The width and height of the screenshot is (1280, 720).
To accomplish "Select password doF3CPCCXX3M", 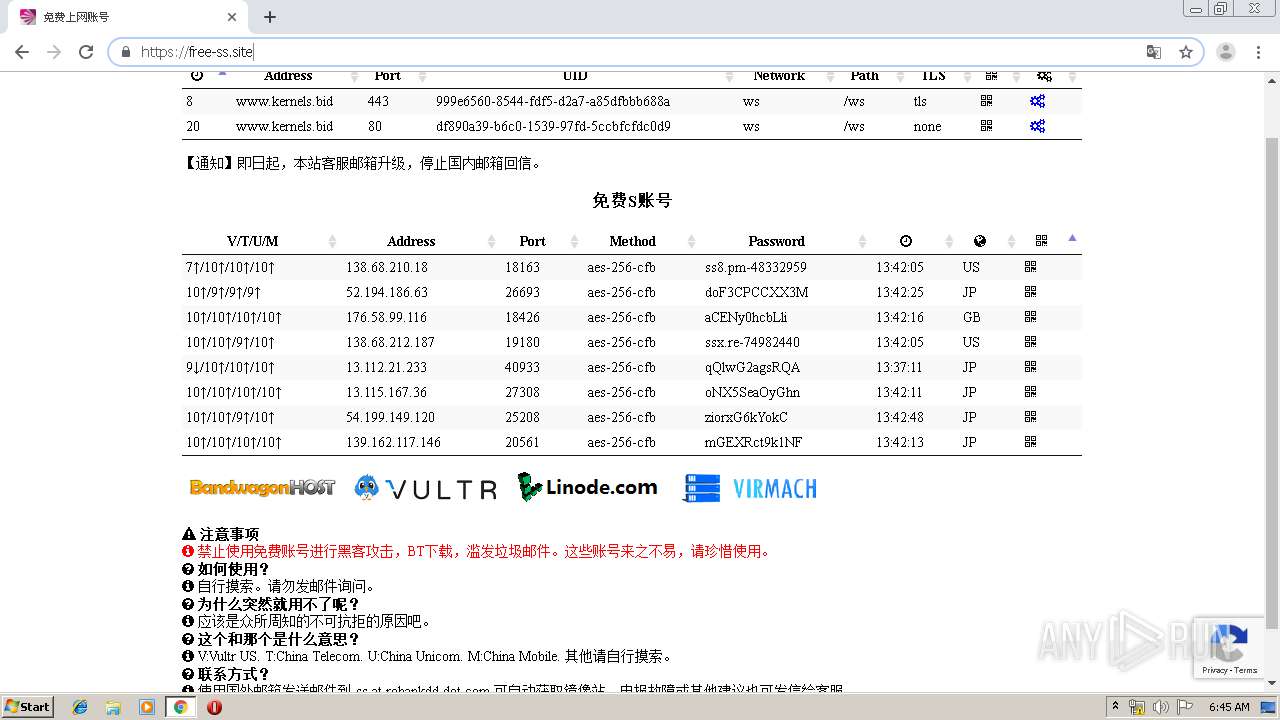I will (x=756, y=292).
